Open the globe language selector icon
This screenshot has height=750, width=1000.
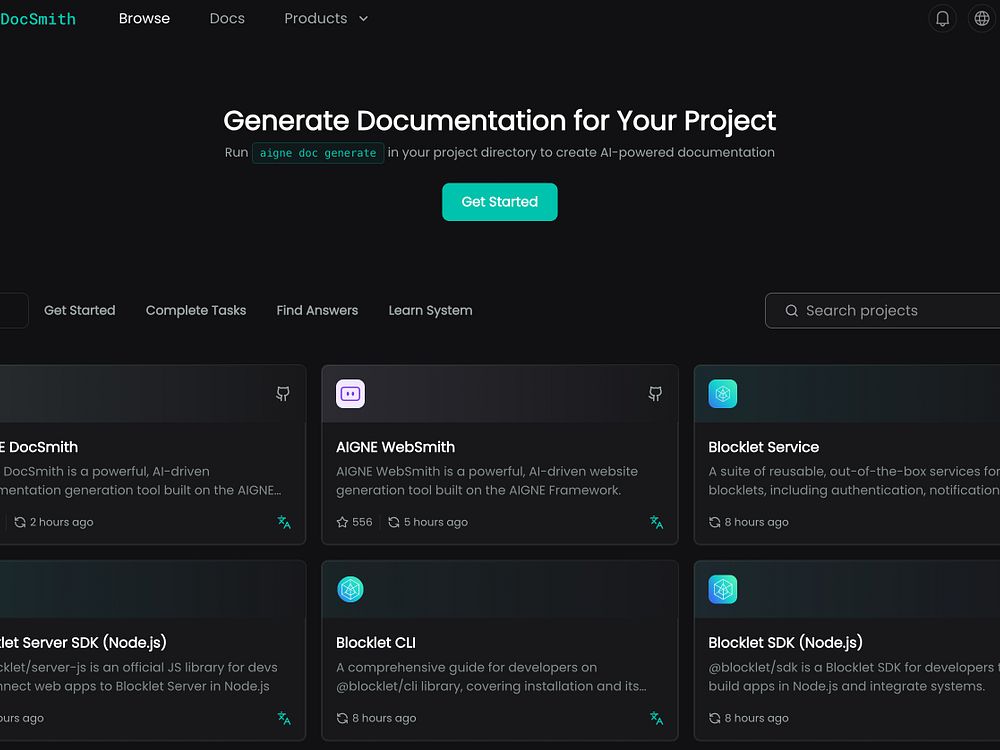(982, 19)
